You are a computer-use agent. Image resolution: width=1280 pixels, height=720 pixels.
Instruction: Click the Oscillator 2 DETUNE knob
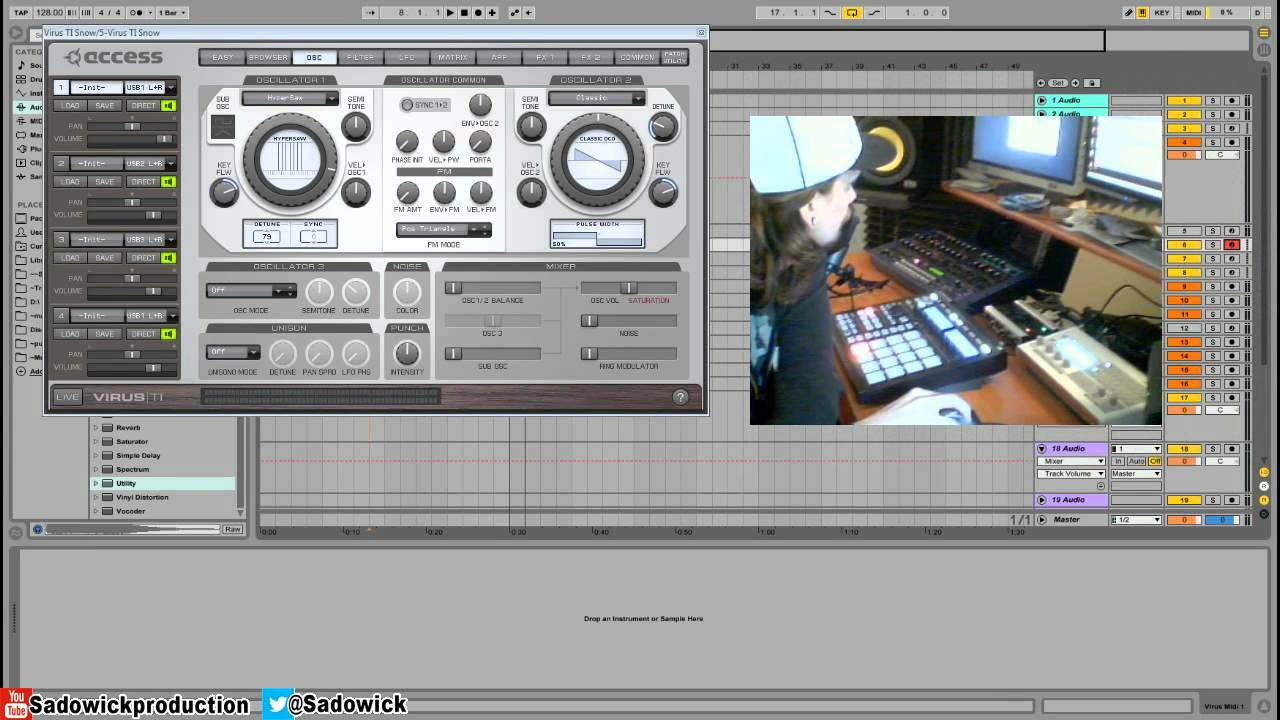click(662, 127)
